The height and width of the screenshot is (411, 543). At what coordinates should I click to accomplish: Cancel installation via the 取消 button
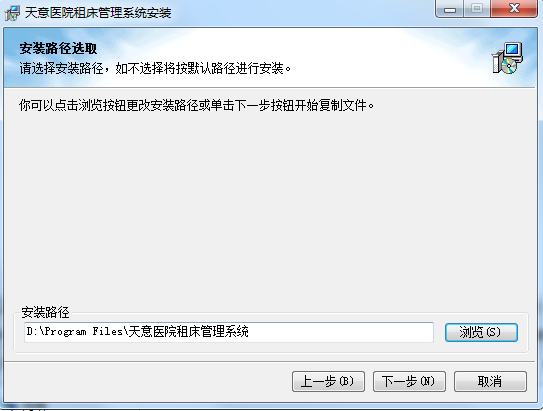pyautogui.click(x=490, y=382)
